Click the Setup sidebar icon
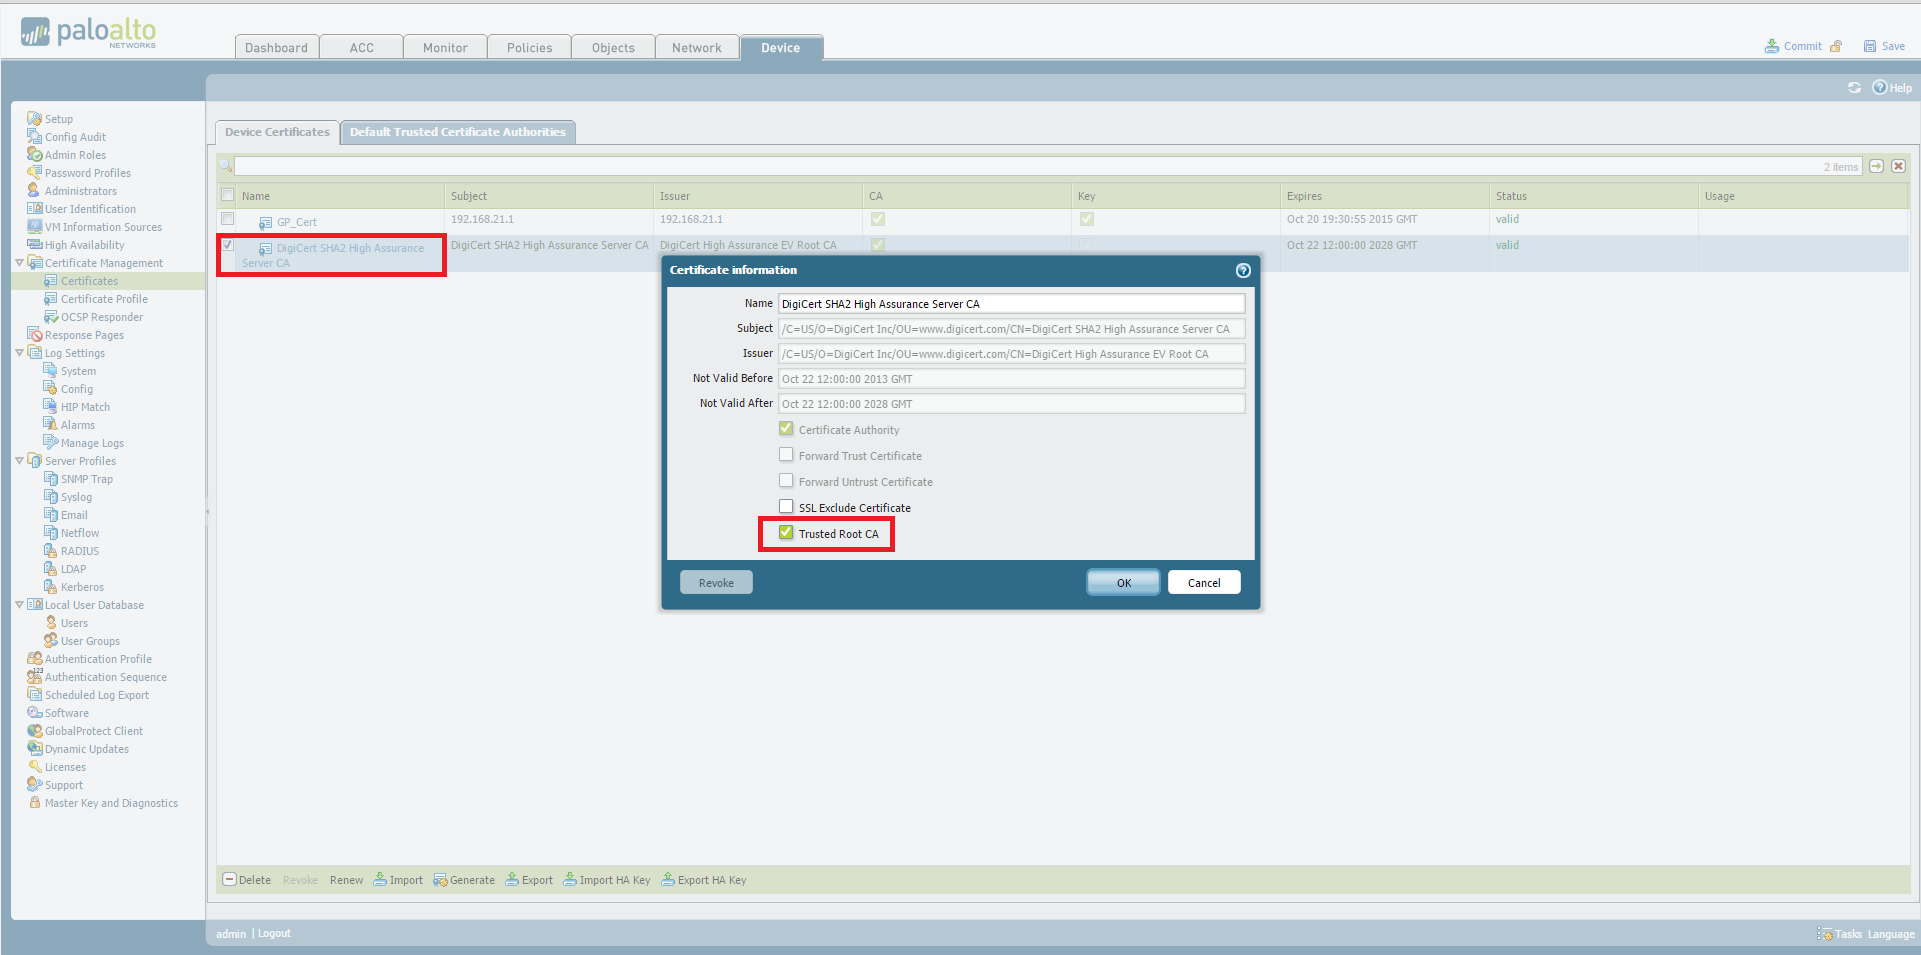 [34, 119]
